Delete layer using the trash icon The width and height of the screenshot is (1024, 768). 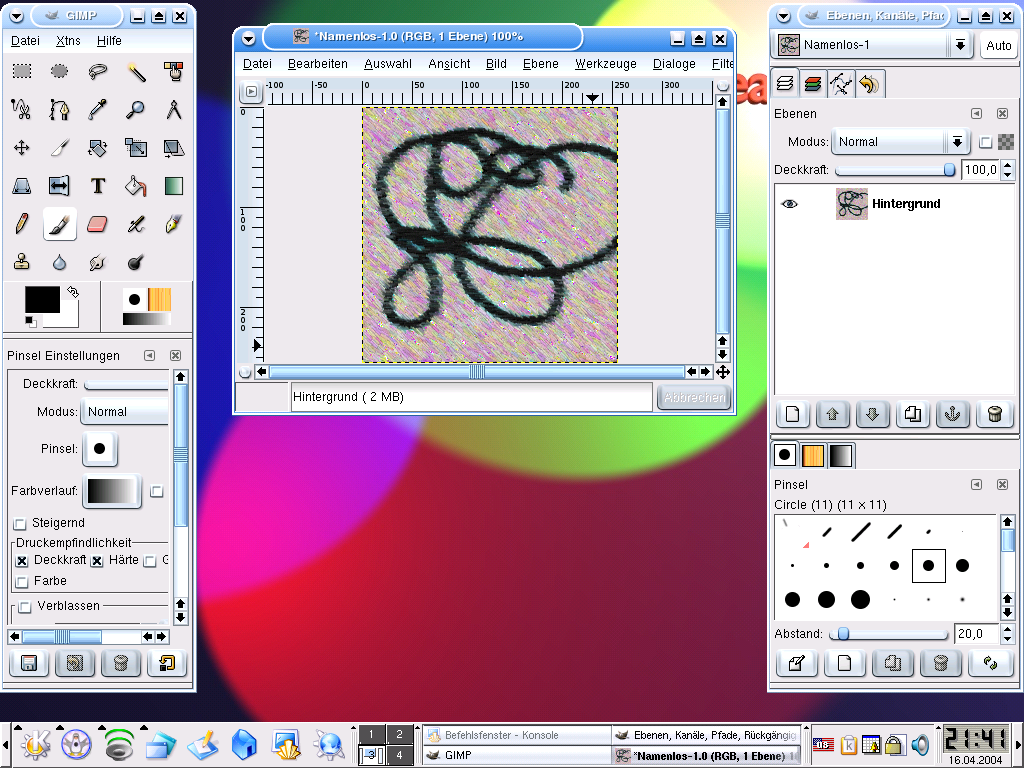993,414
